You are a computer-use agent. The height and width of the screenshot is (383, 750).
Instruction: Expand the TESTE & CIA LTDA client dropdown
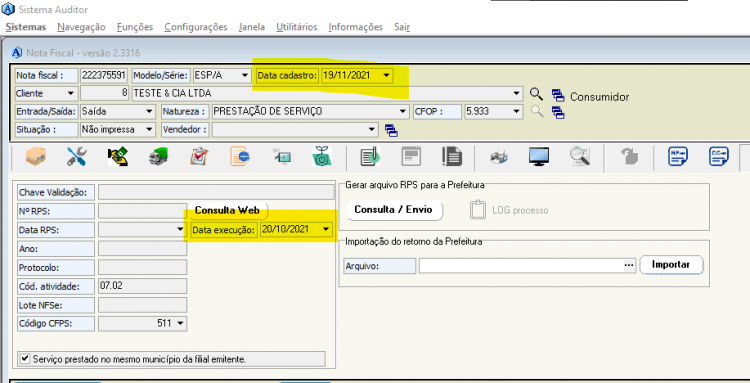tap(517, 93)
